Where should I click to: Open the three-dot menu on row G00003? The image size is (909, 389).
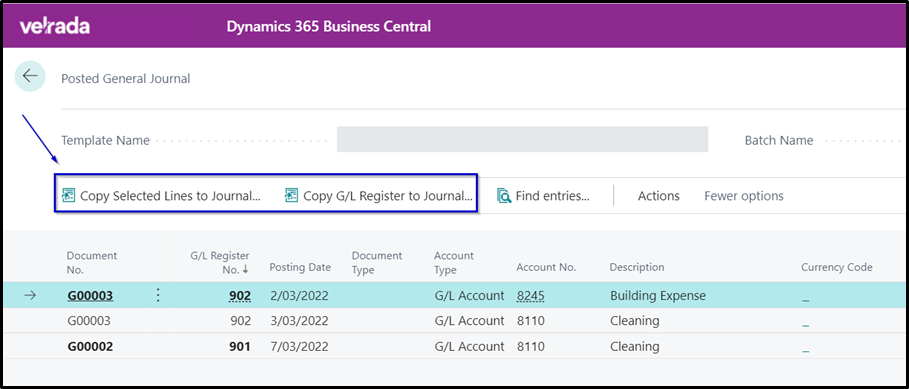158,296
